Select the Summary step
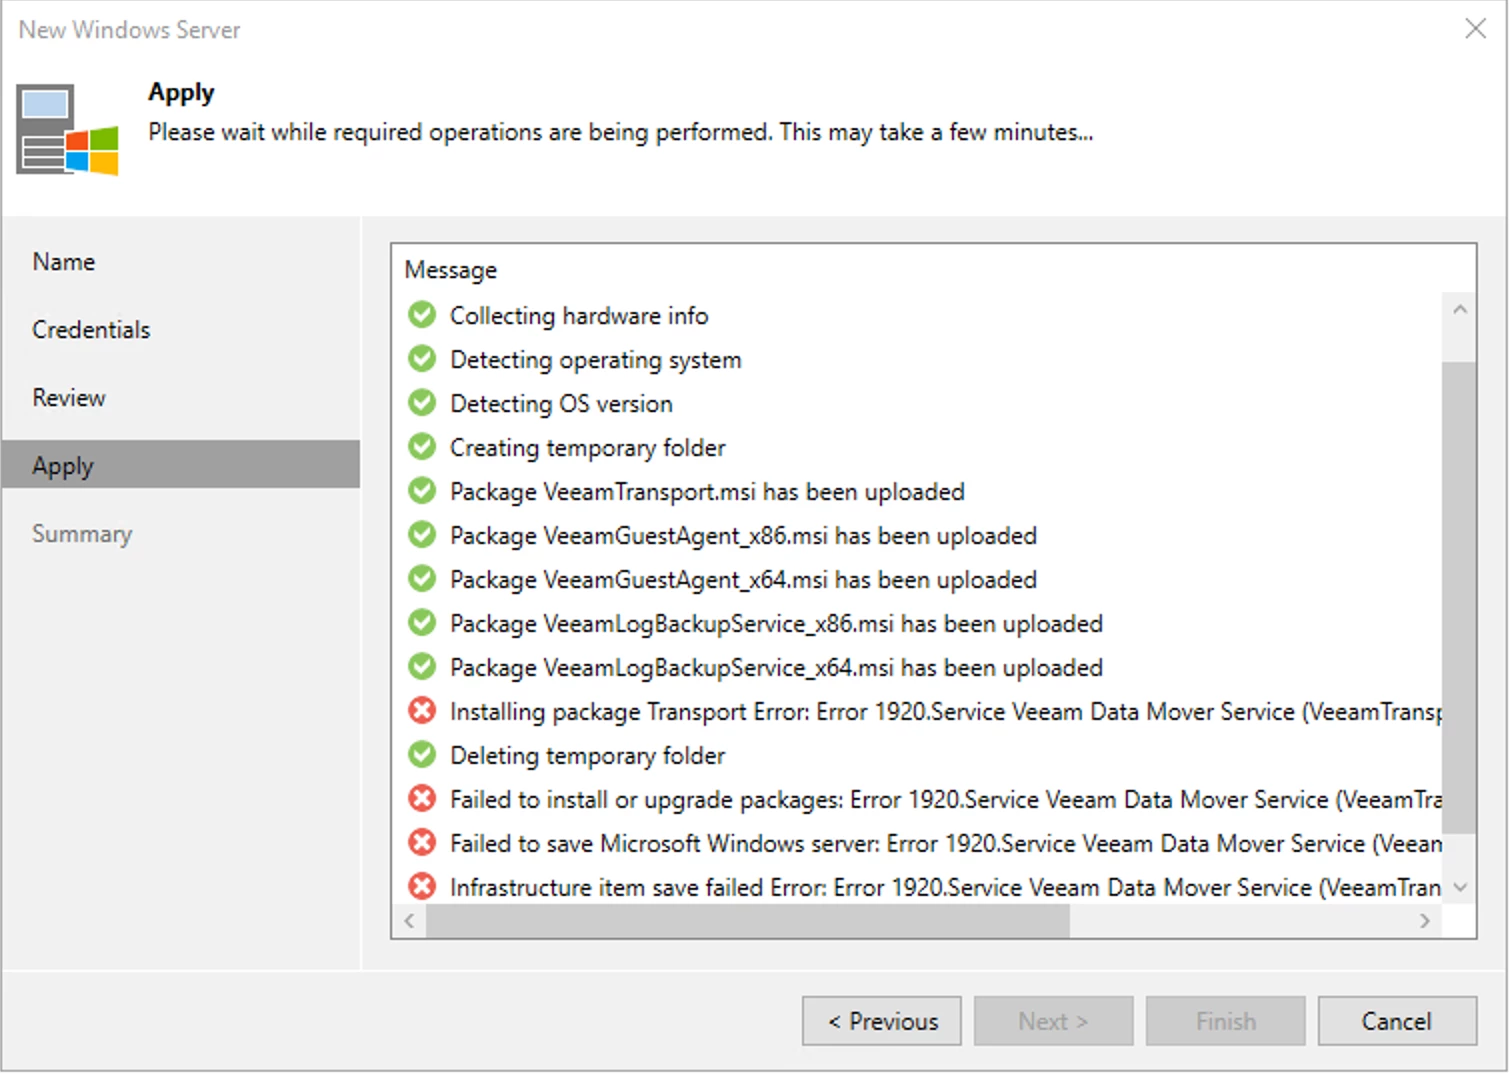 pos(82,533)
